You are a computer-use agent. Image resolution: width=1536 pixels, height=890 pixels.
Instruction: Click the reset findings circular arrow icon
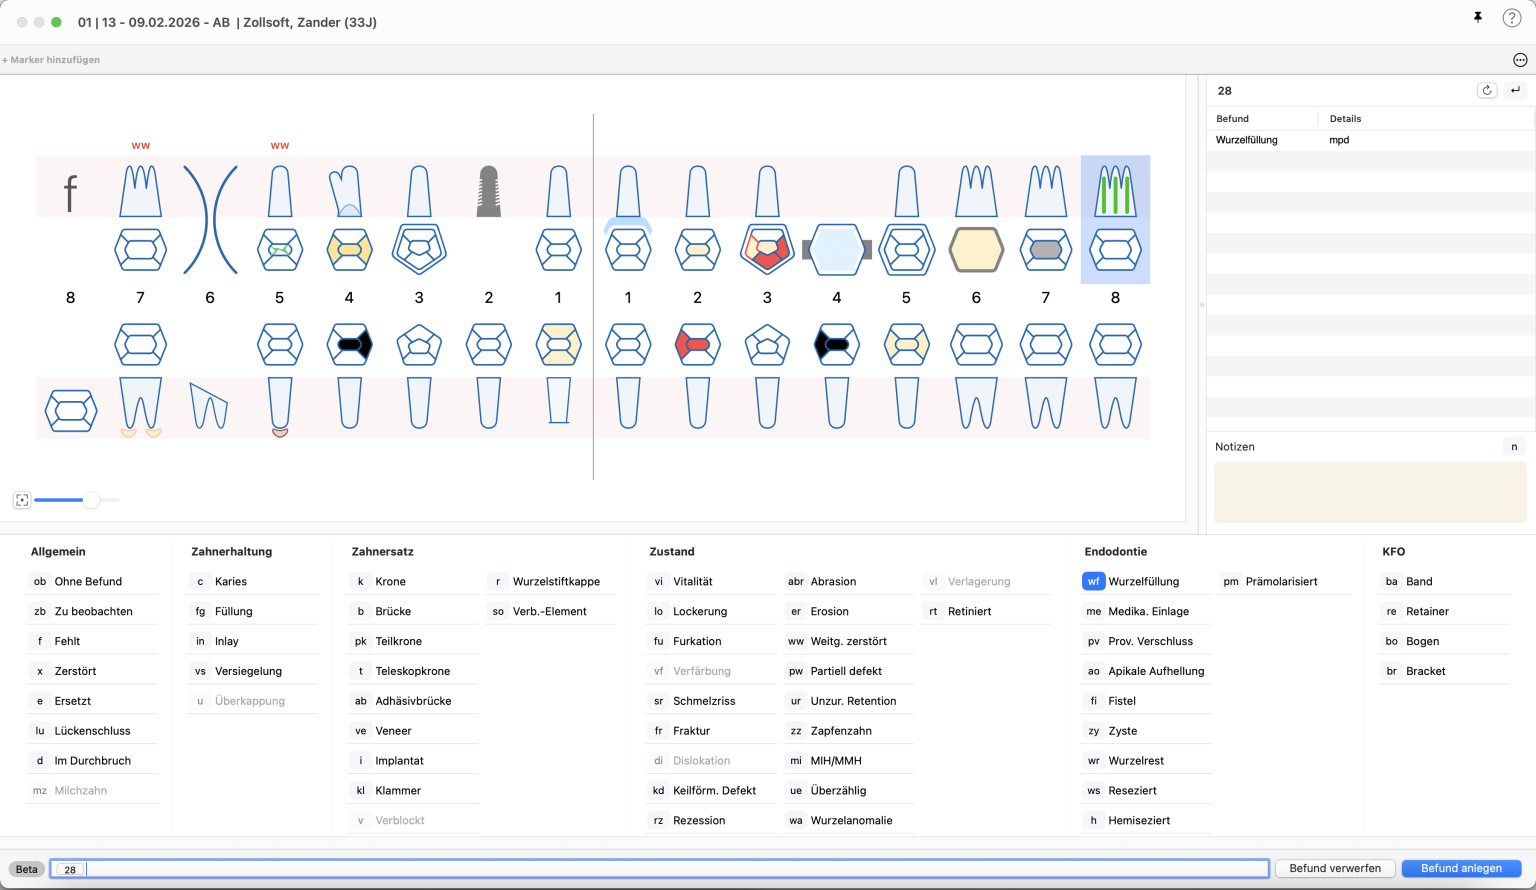coord(1487,91)
